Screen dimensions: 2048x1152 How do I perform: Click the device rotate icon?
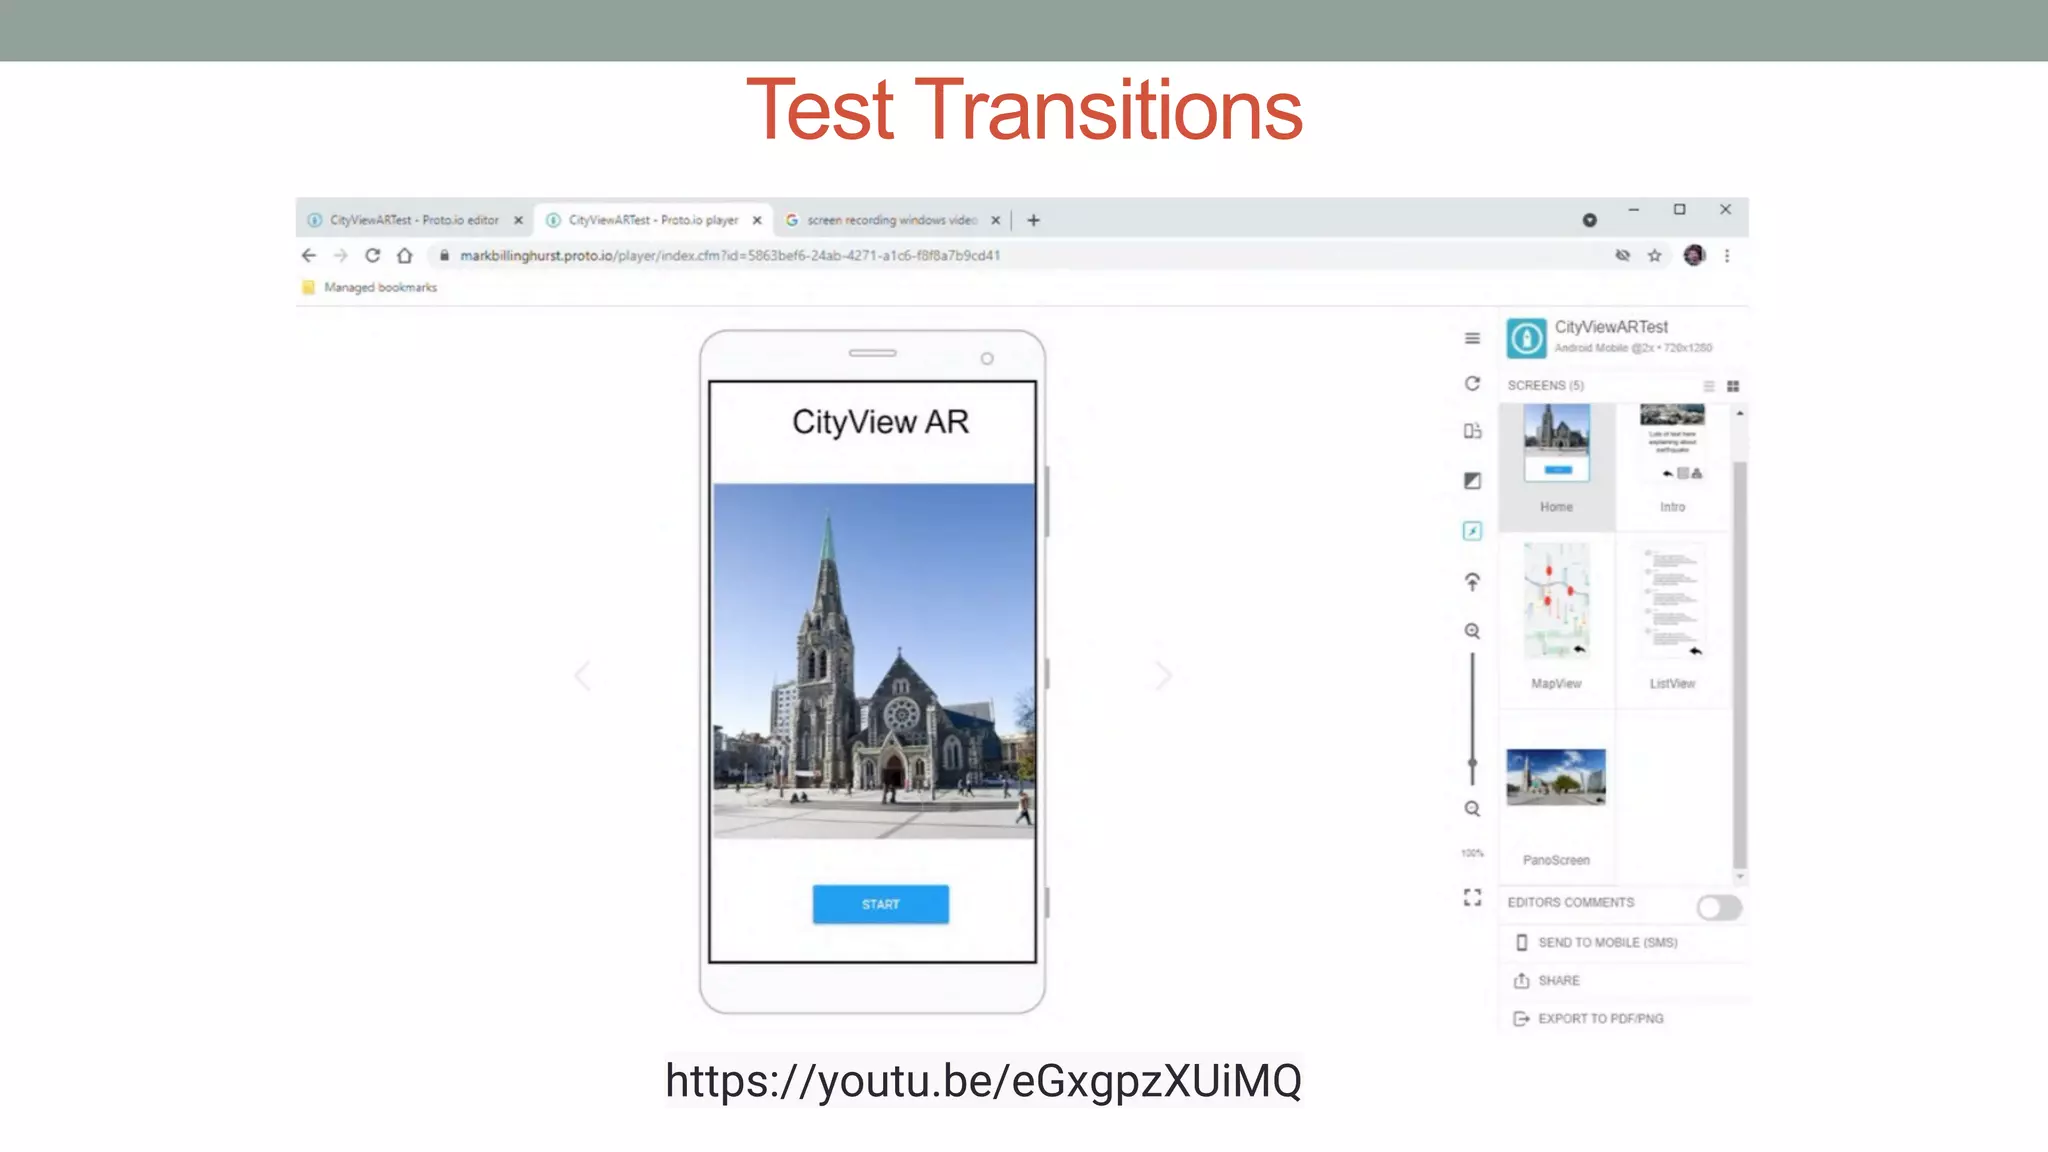[1472, 431]
